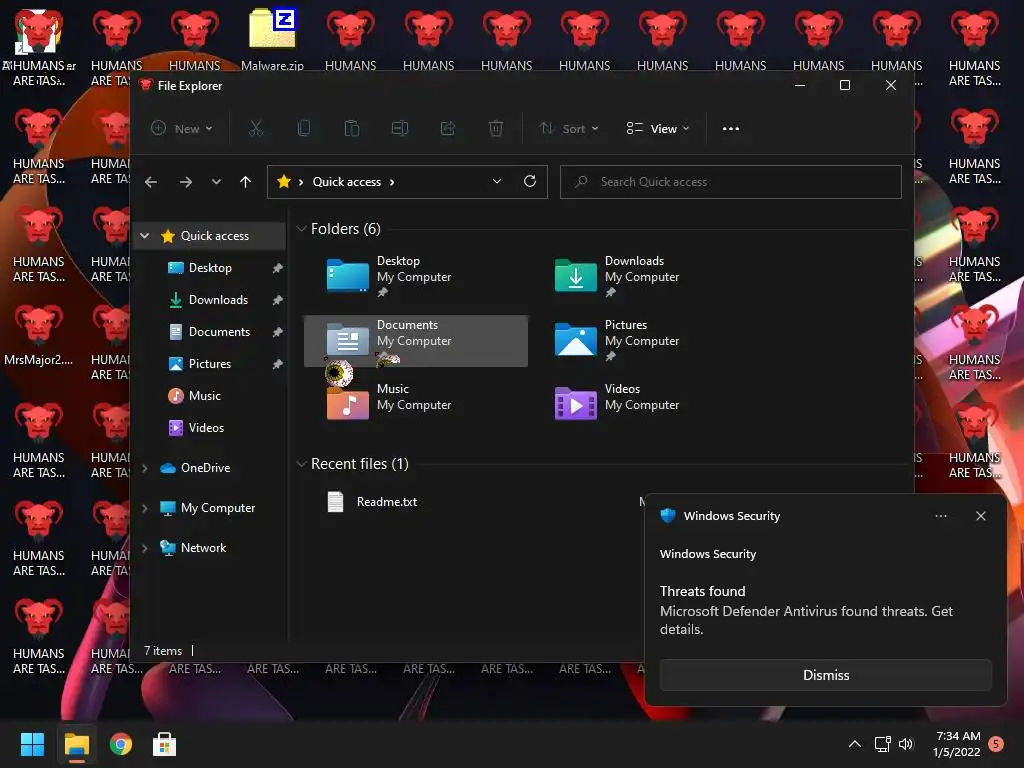
Task: Open the notification count badge
Action: (996, 744)
